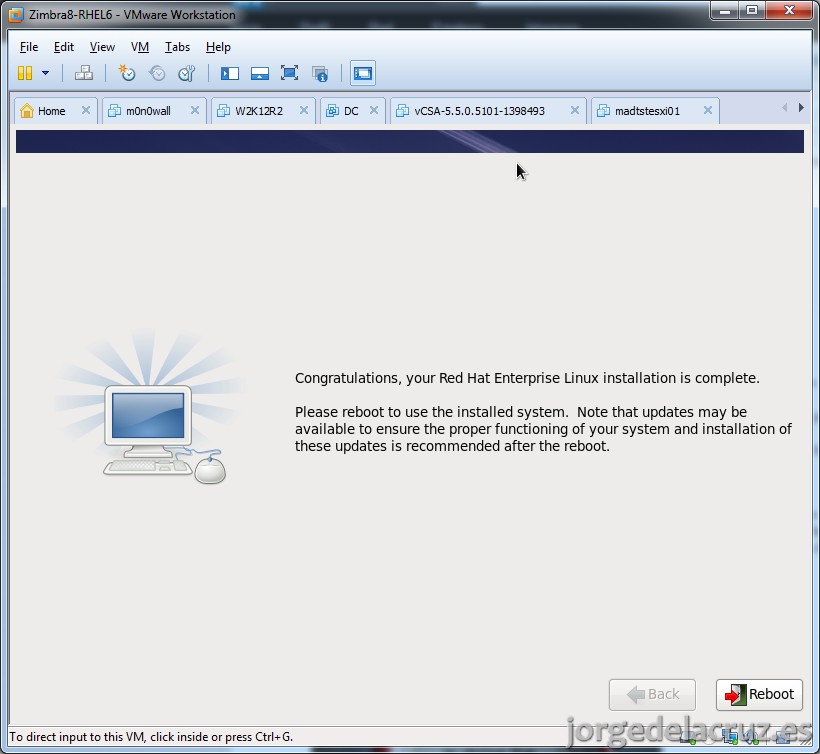This screenshot has width=820, height=754.
Task: Maximize the VMware Workstation window
Action: tap(752, 10)
